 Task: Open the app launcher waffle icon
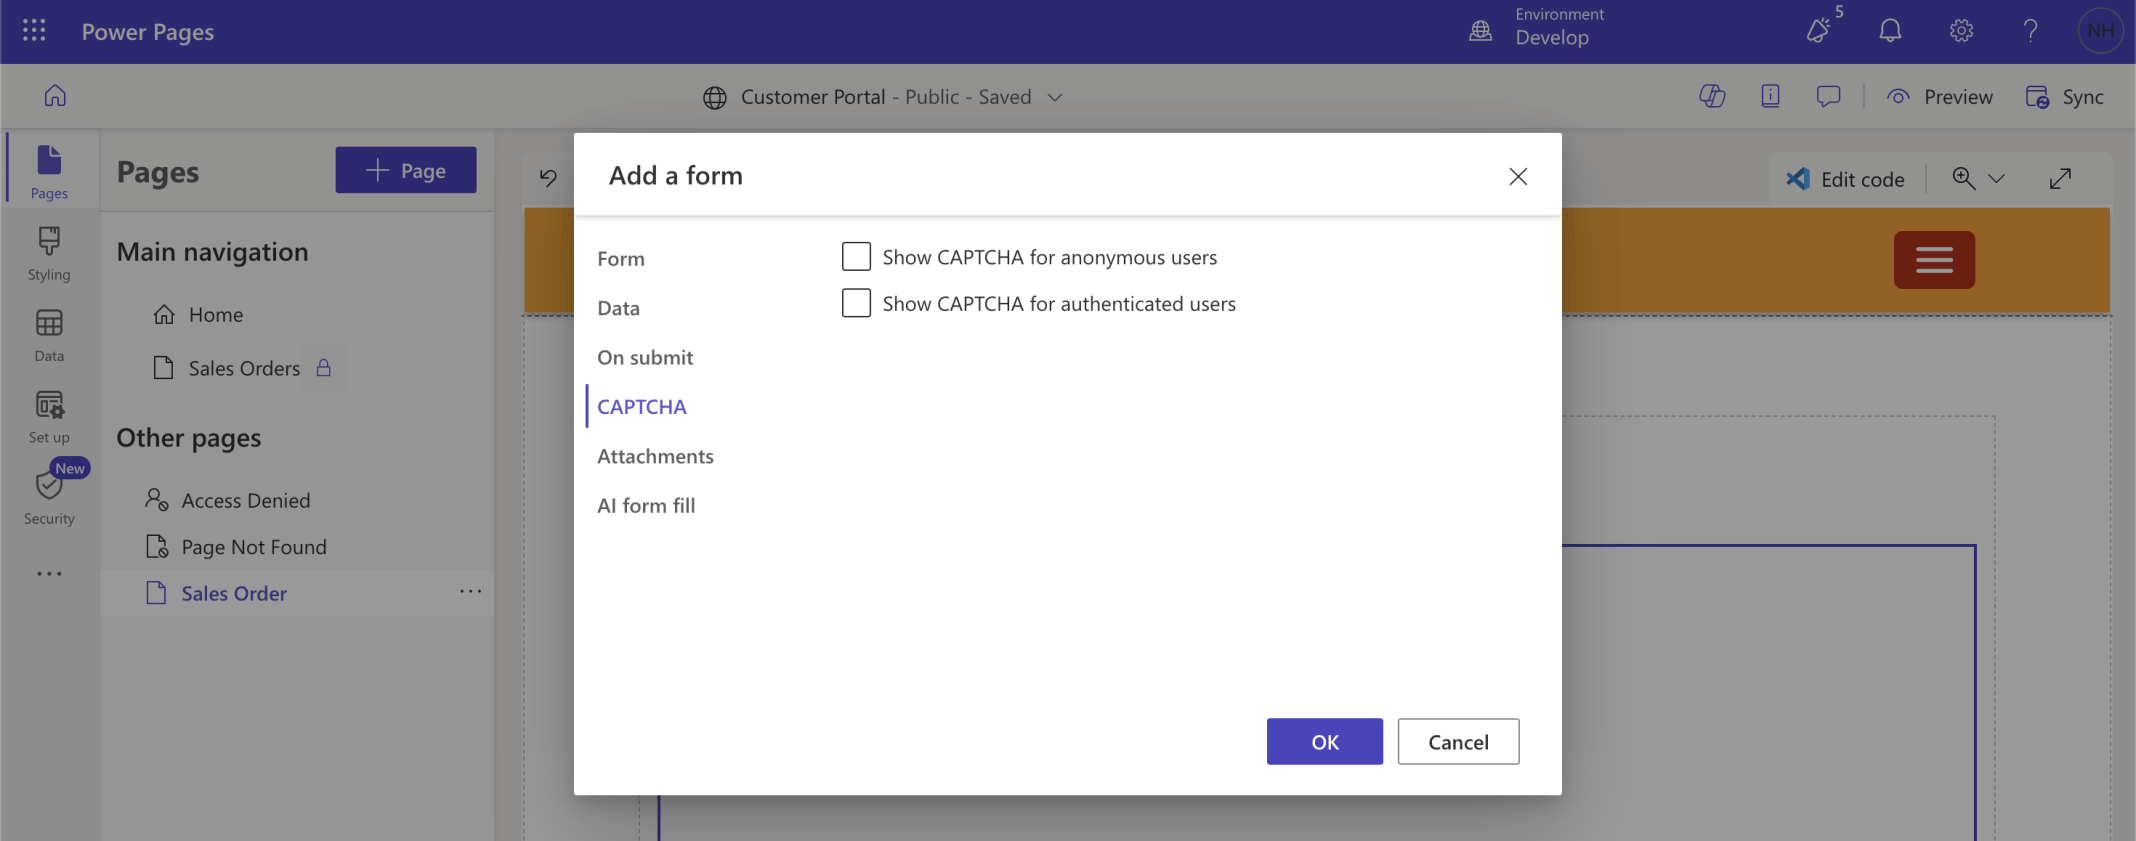coord(34,31)
